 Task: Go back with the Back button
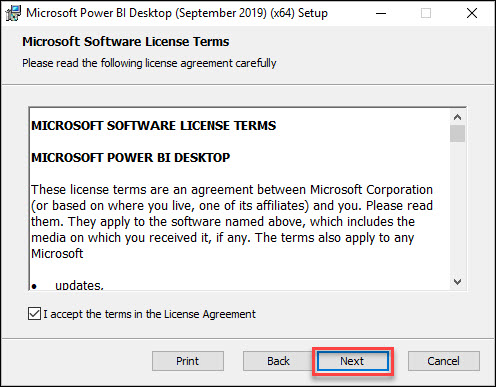point(278,361)
